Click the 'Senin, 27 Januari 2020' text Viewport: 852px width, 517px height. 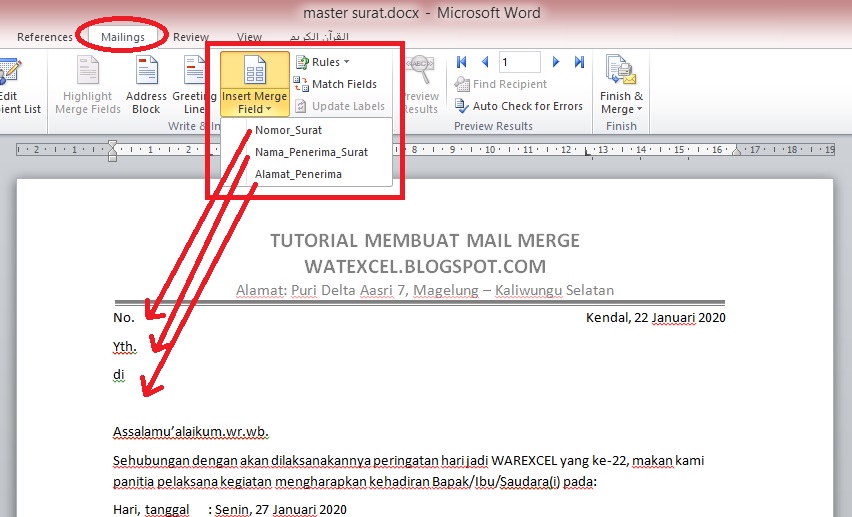tap(280, 509)
